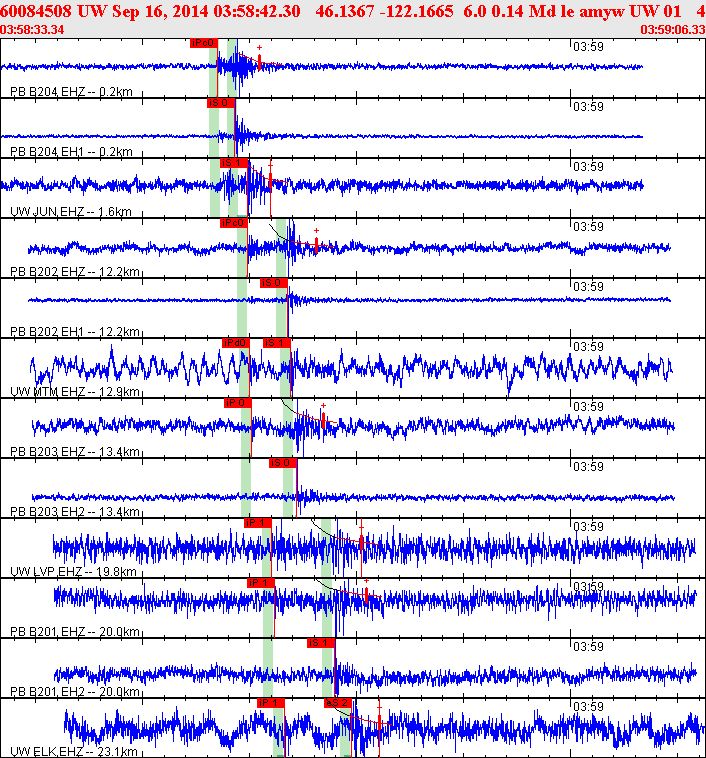
Task: Select the eS 2 pick flag on UW ELK EHZ trace
Action: (x=338, y=702)
